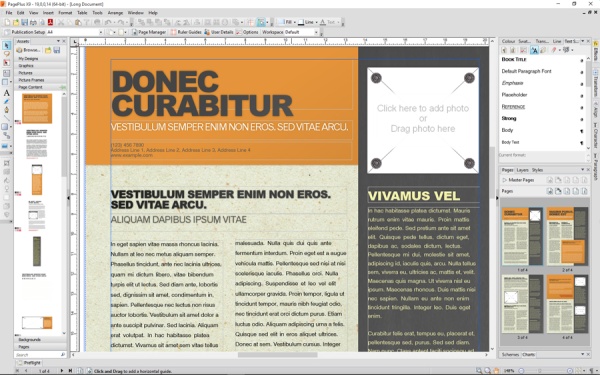Expand the Master Pages section
Screen dimensions: 600x375
[504, 180]
